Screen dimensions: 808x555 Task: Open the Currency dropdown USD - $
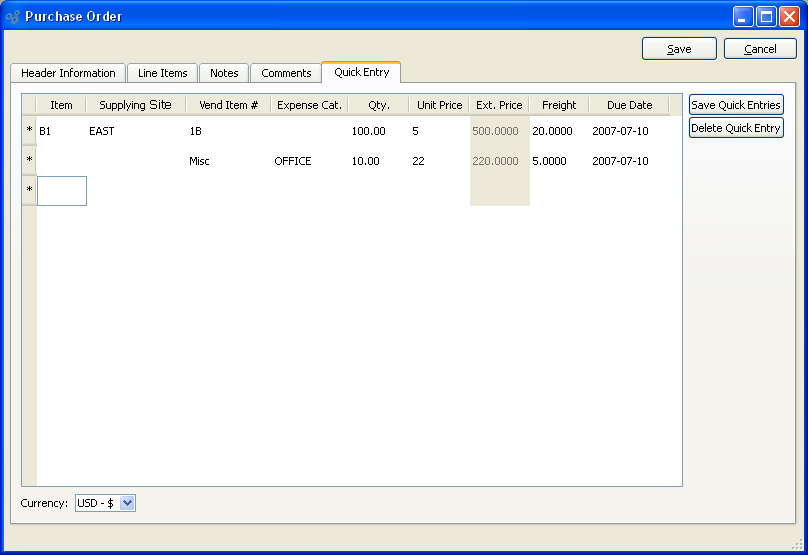click(x=105, y=503)
